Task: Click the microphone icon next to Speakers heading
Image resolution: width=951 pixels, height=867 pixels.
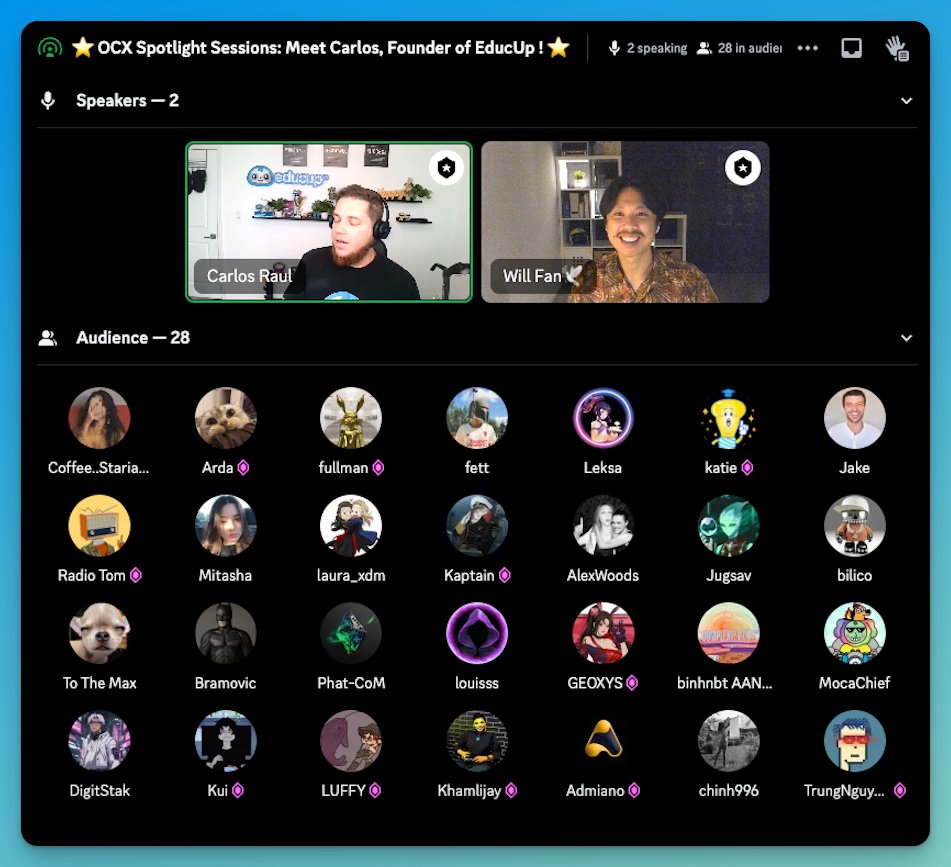Action: coord(49,100)
